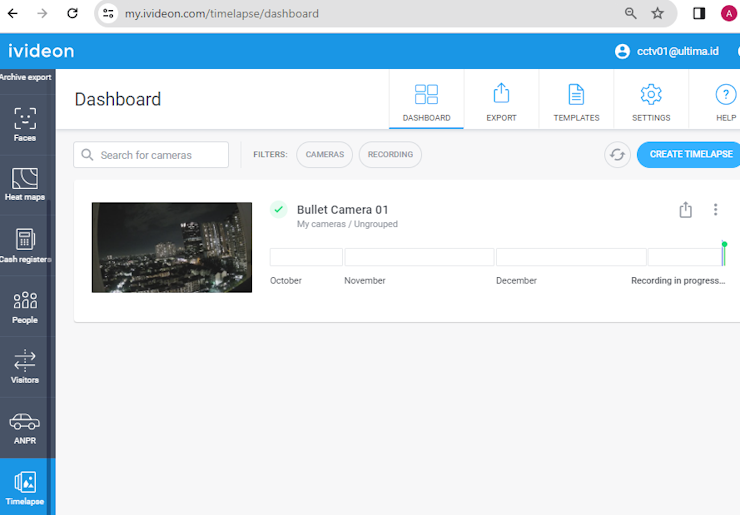Open Bullet Camera 01 name link
740x515 pixels.
pyautogui.click(x=343, y=210)
